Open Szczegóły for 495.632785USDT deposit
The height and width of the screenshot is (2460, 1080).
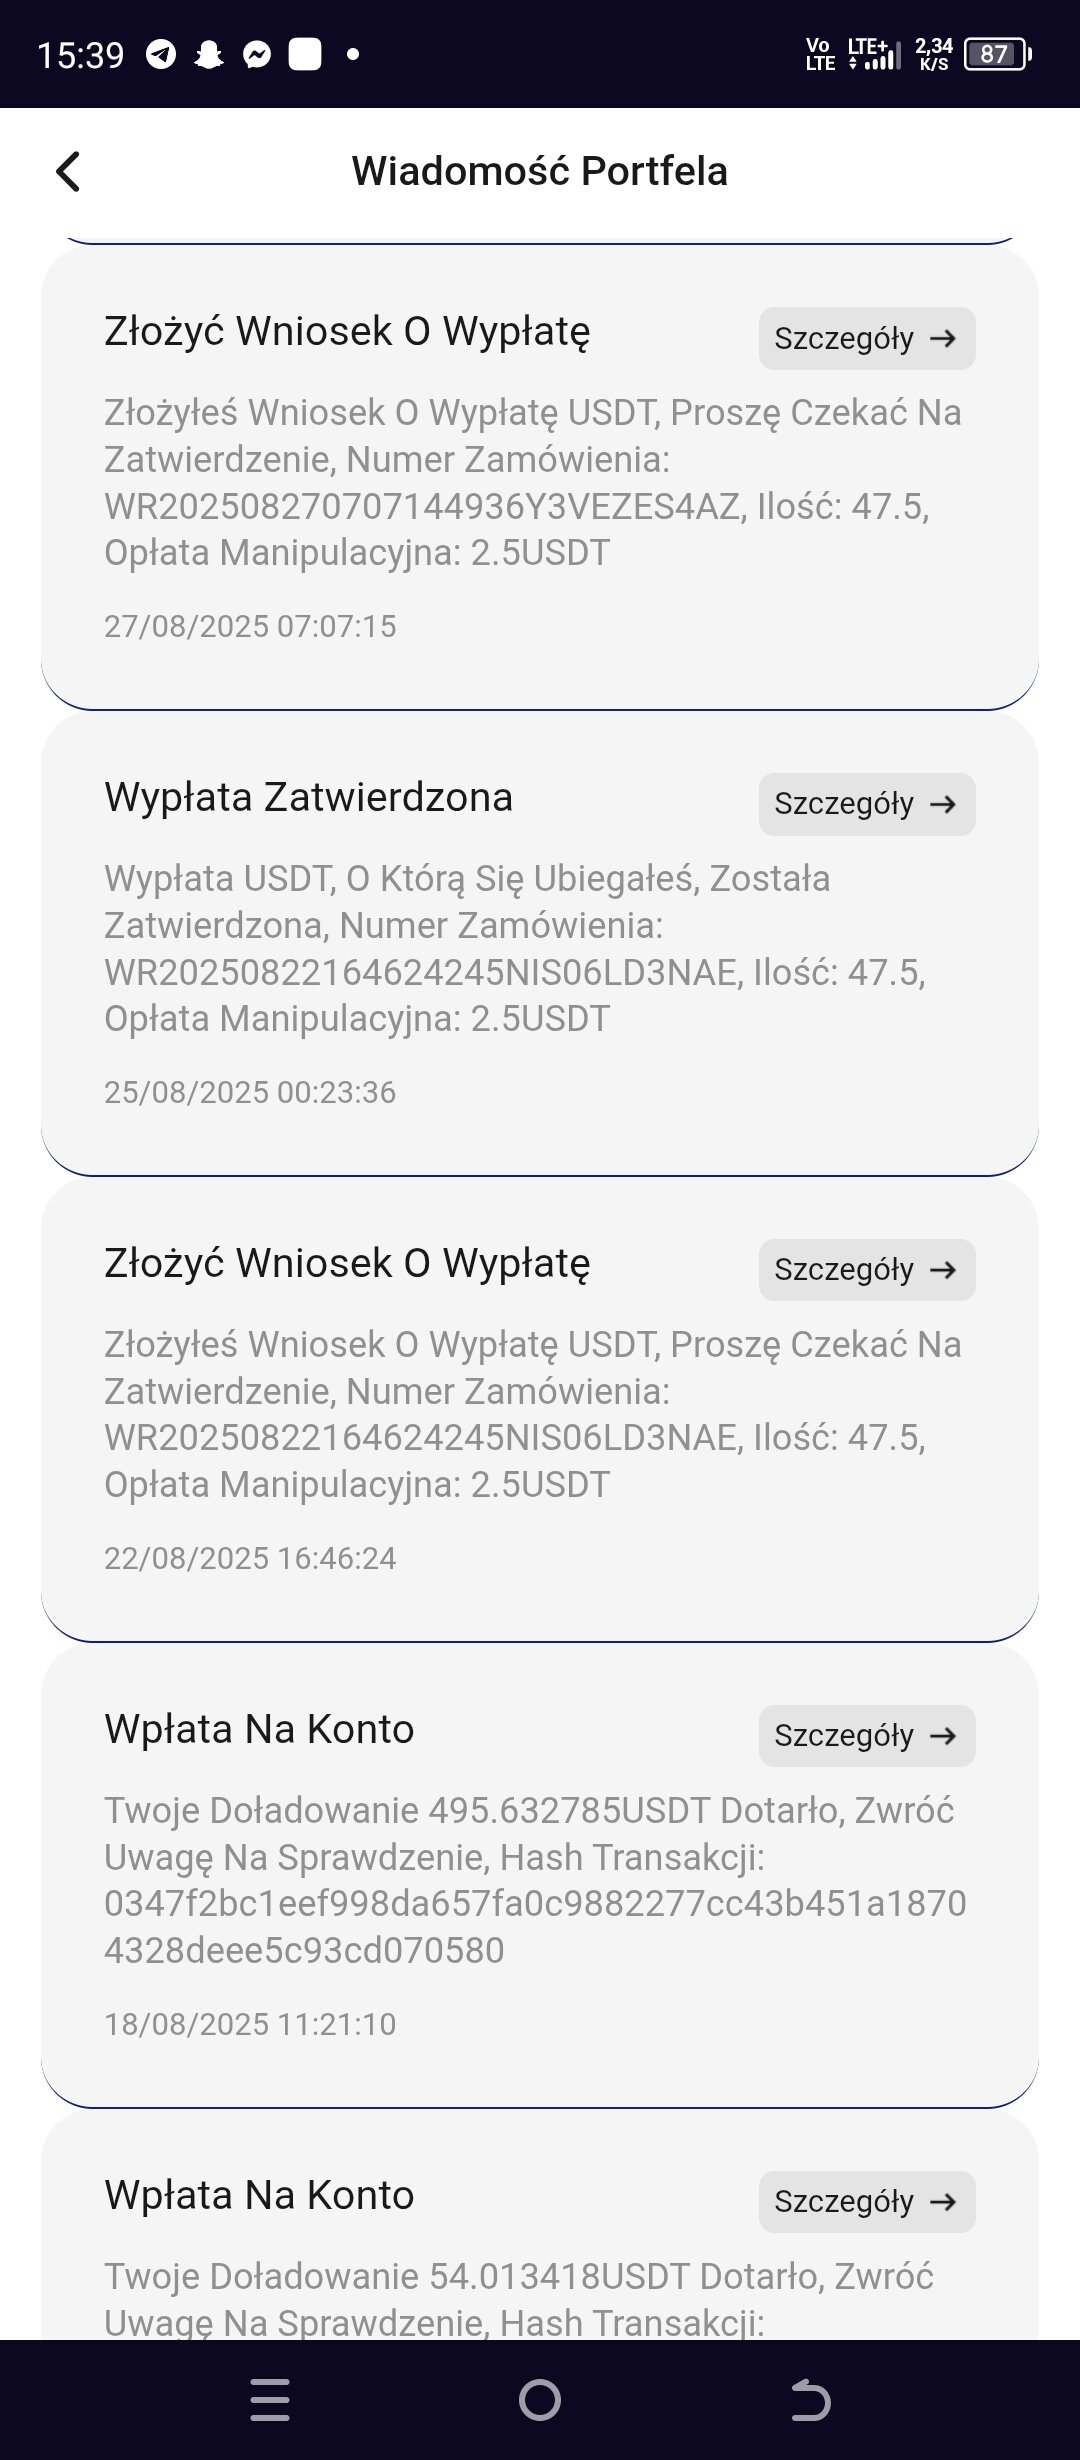click(x=866, y=1736)
